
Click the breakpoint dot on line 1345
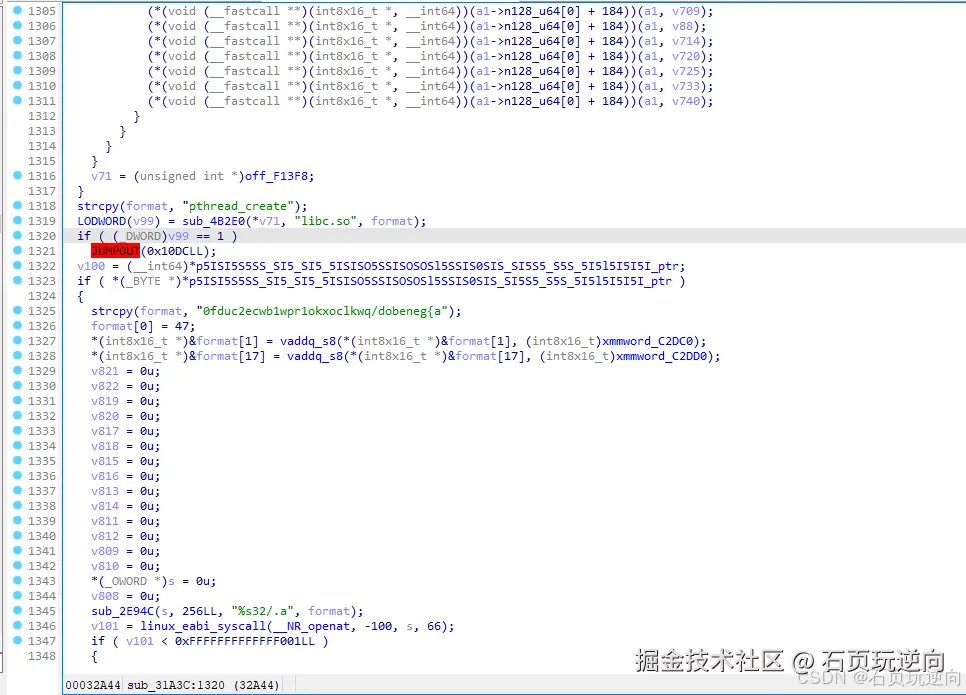point(17,611)
